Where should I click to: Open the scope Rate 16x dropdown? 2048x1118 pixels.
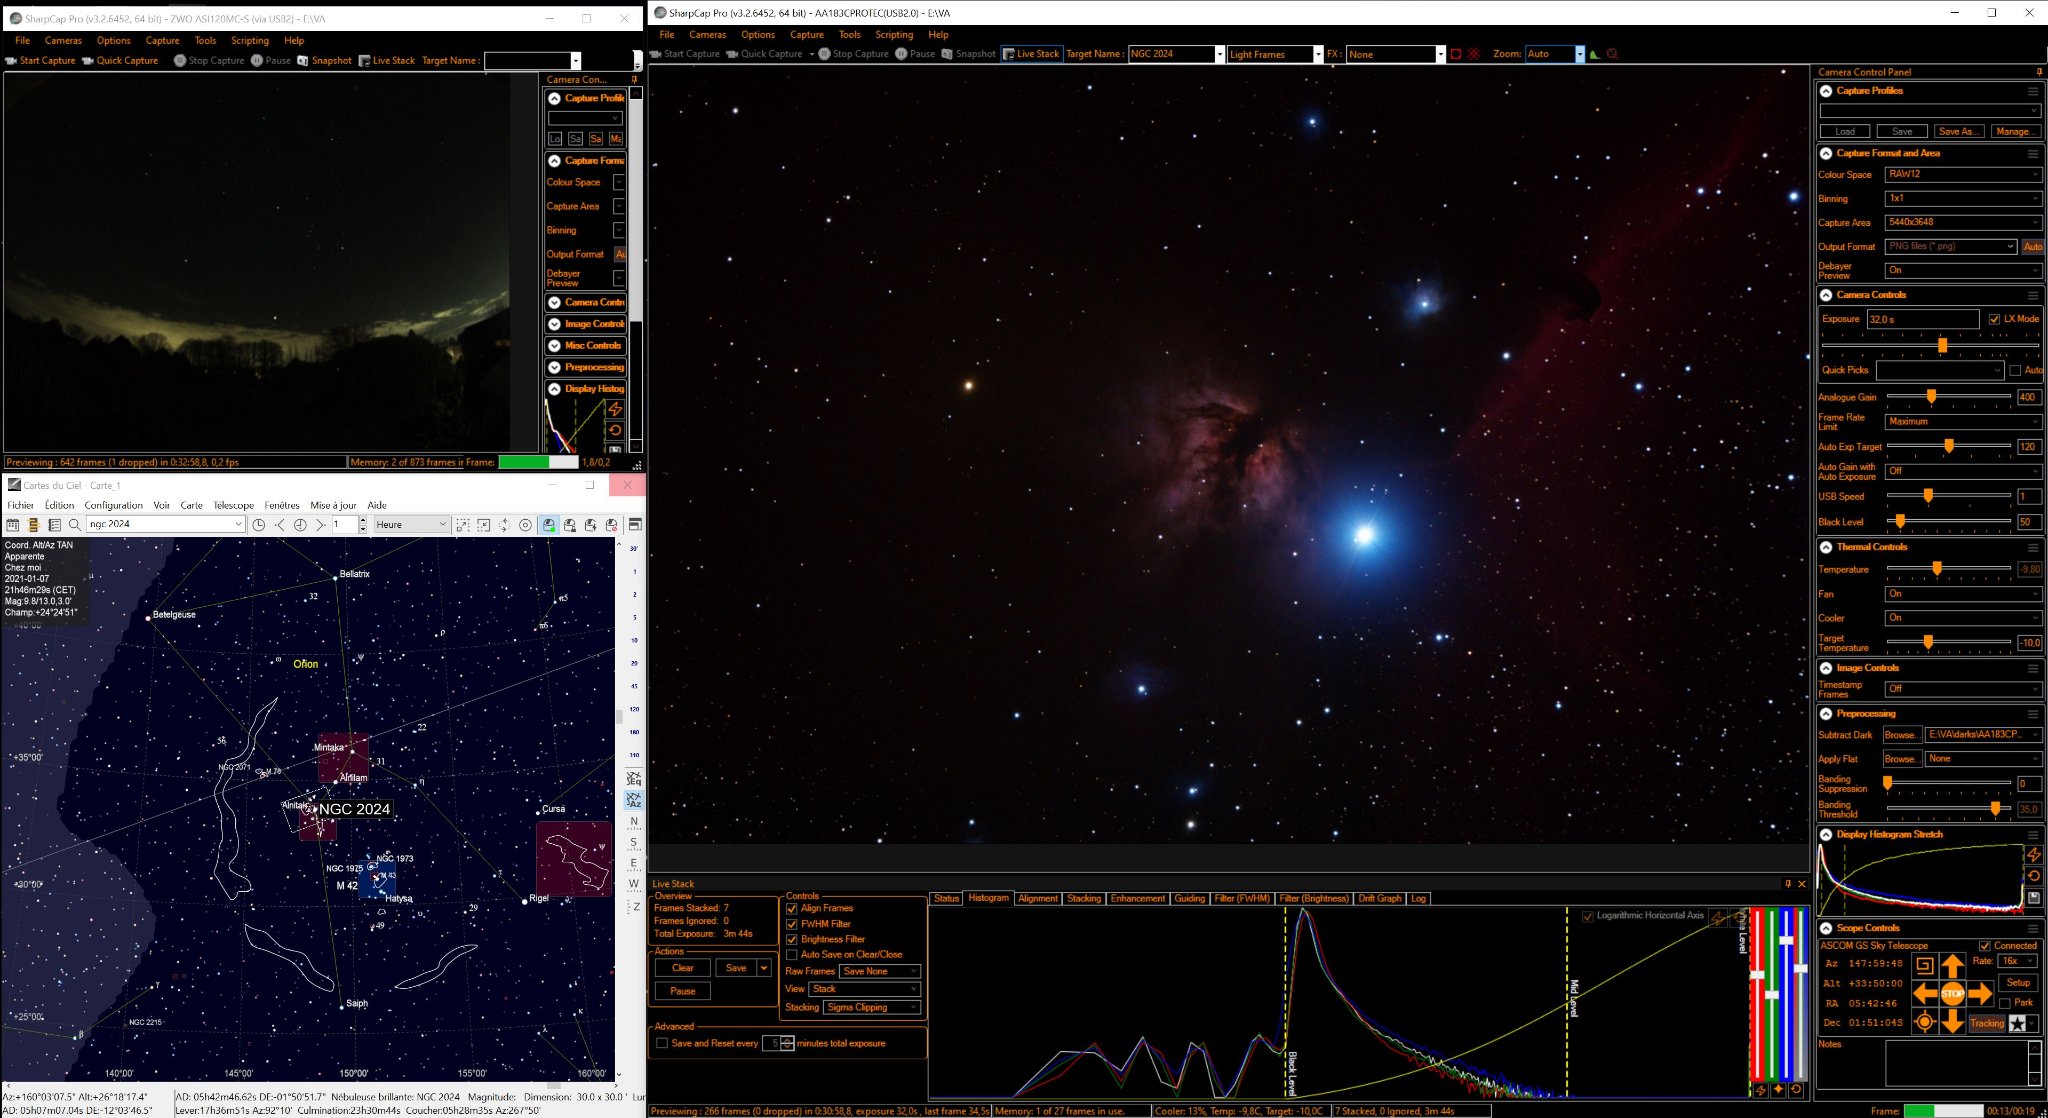tap(2018, 961)
